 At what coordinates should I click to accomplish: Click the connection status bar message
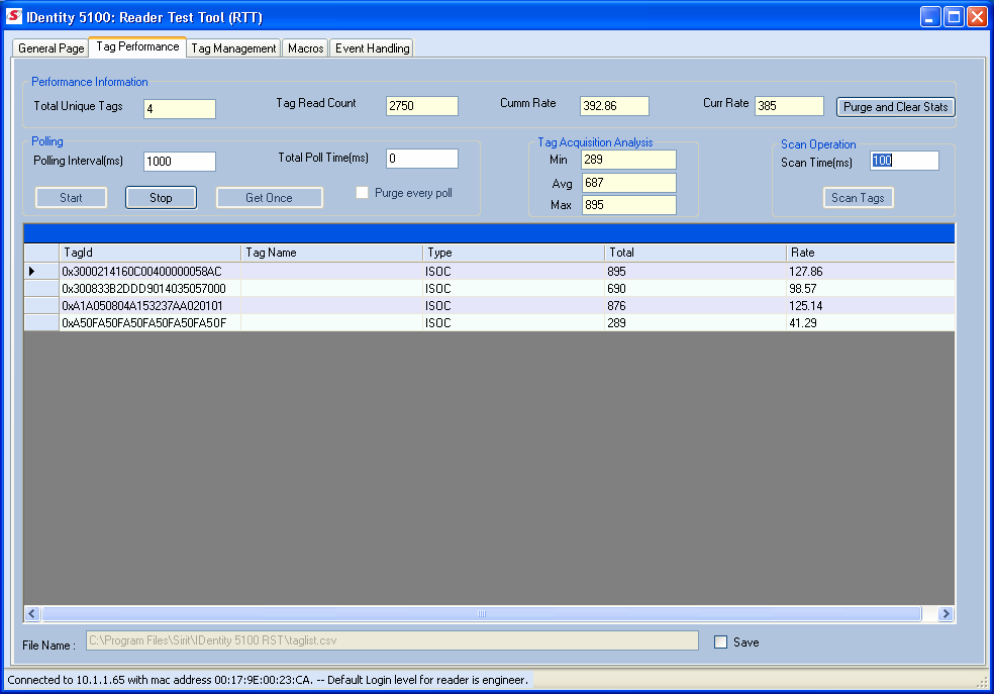tap(268, 680)
